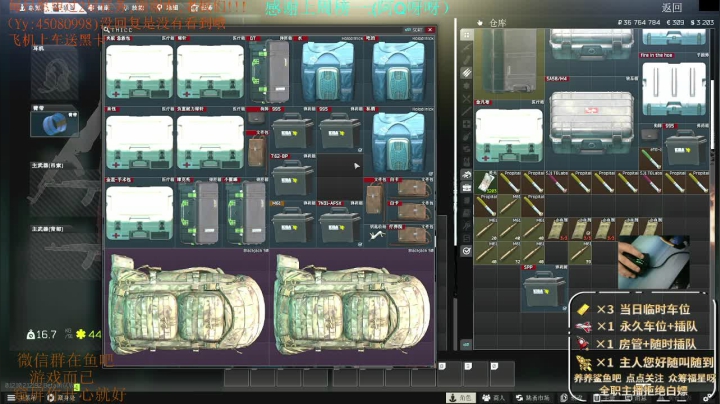Select the M61 ammo box in THICC case

click(292, 224)
